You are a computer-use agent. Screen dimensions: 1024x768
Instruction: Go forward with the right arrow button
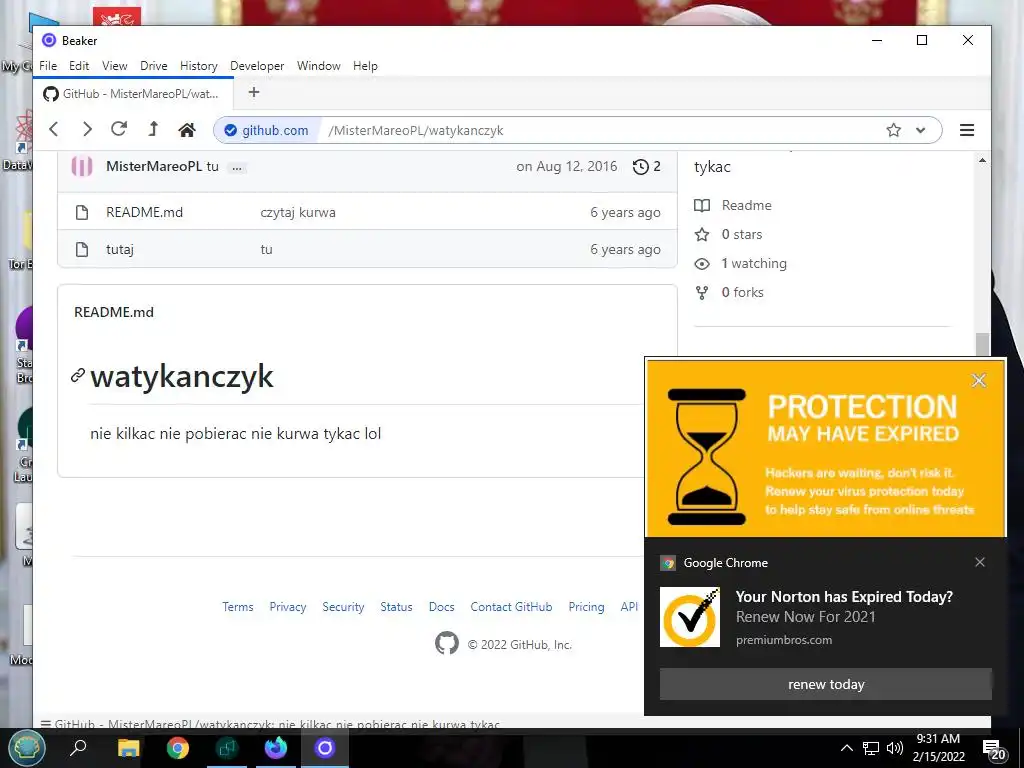point(86,129)
